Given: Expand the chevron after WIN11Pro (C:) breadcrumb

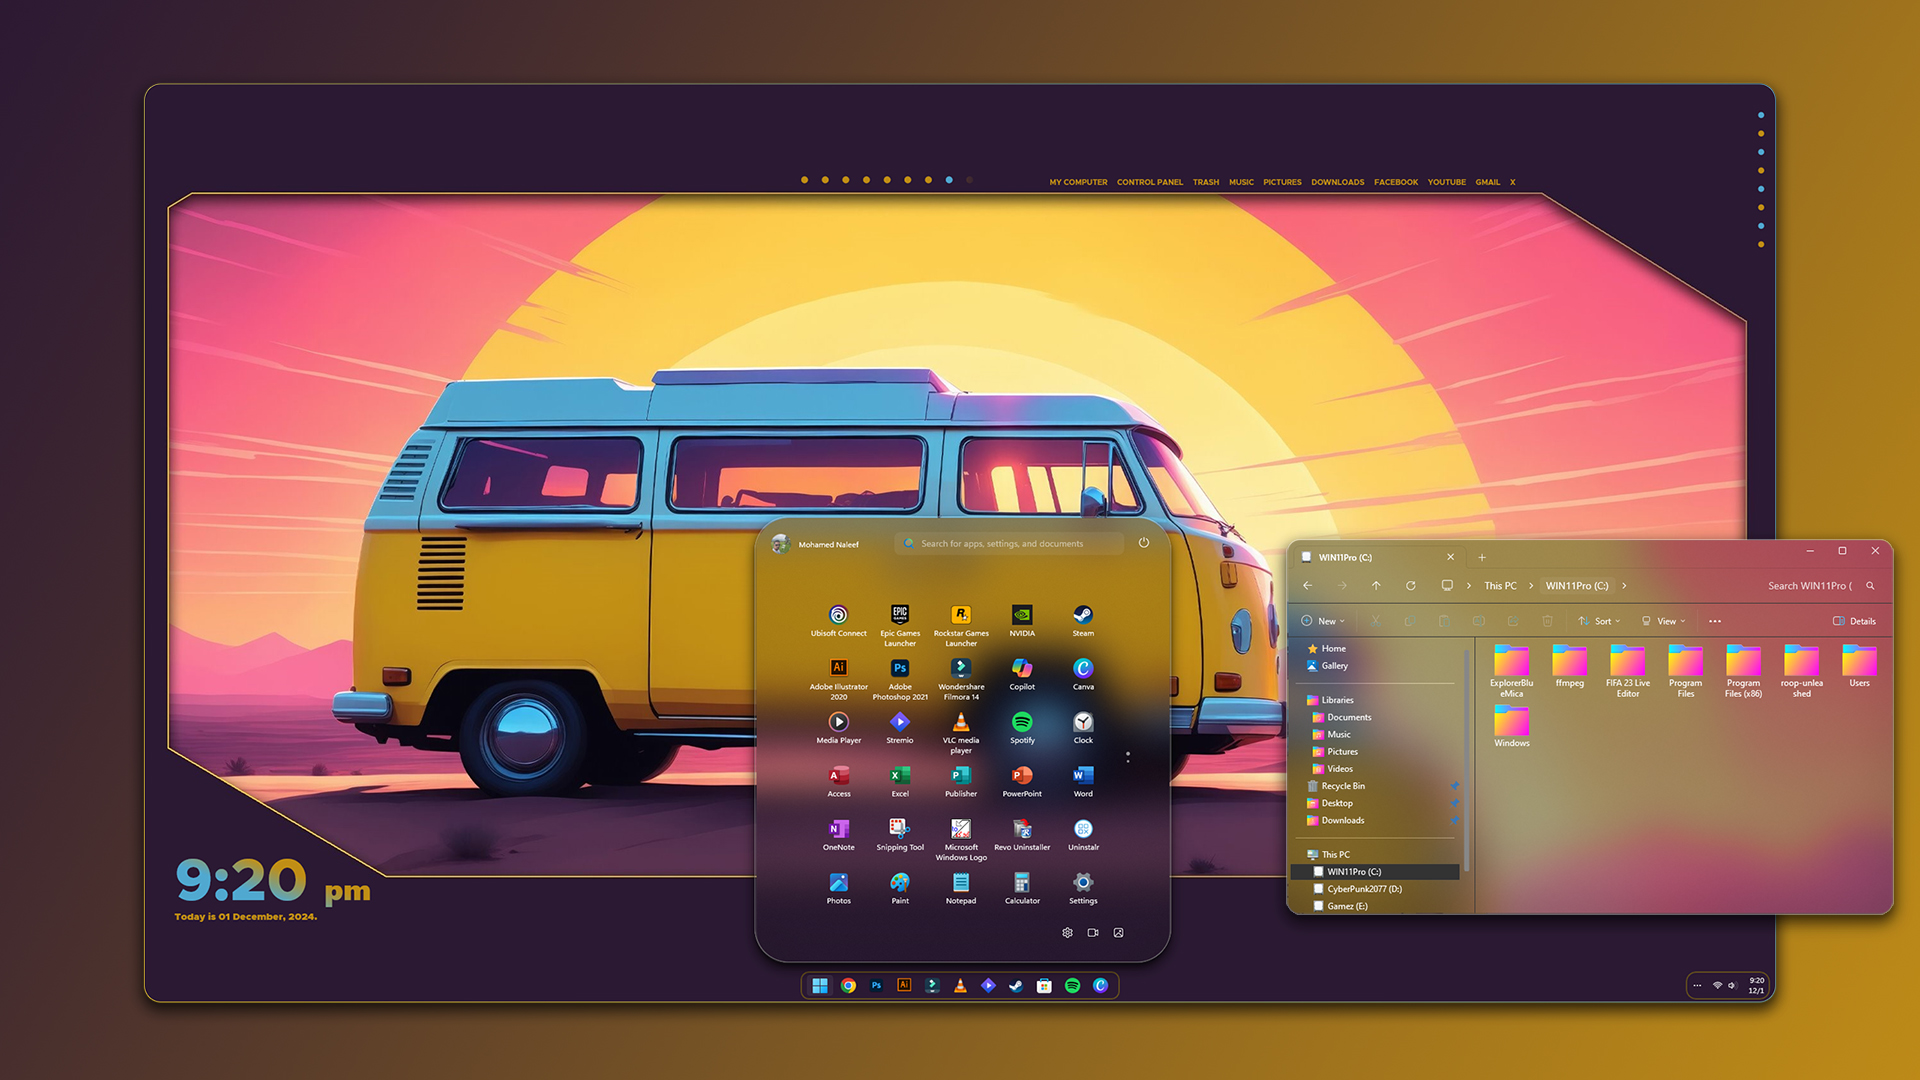Looking at the screenshot, I should coord(1624,586).
